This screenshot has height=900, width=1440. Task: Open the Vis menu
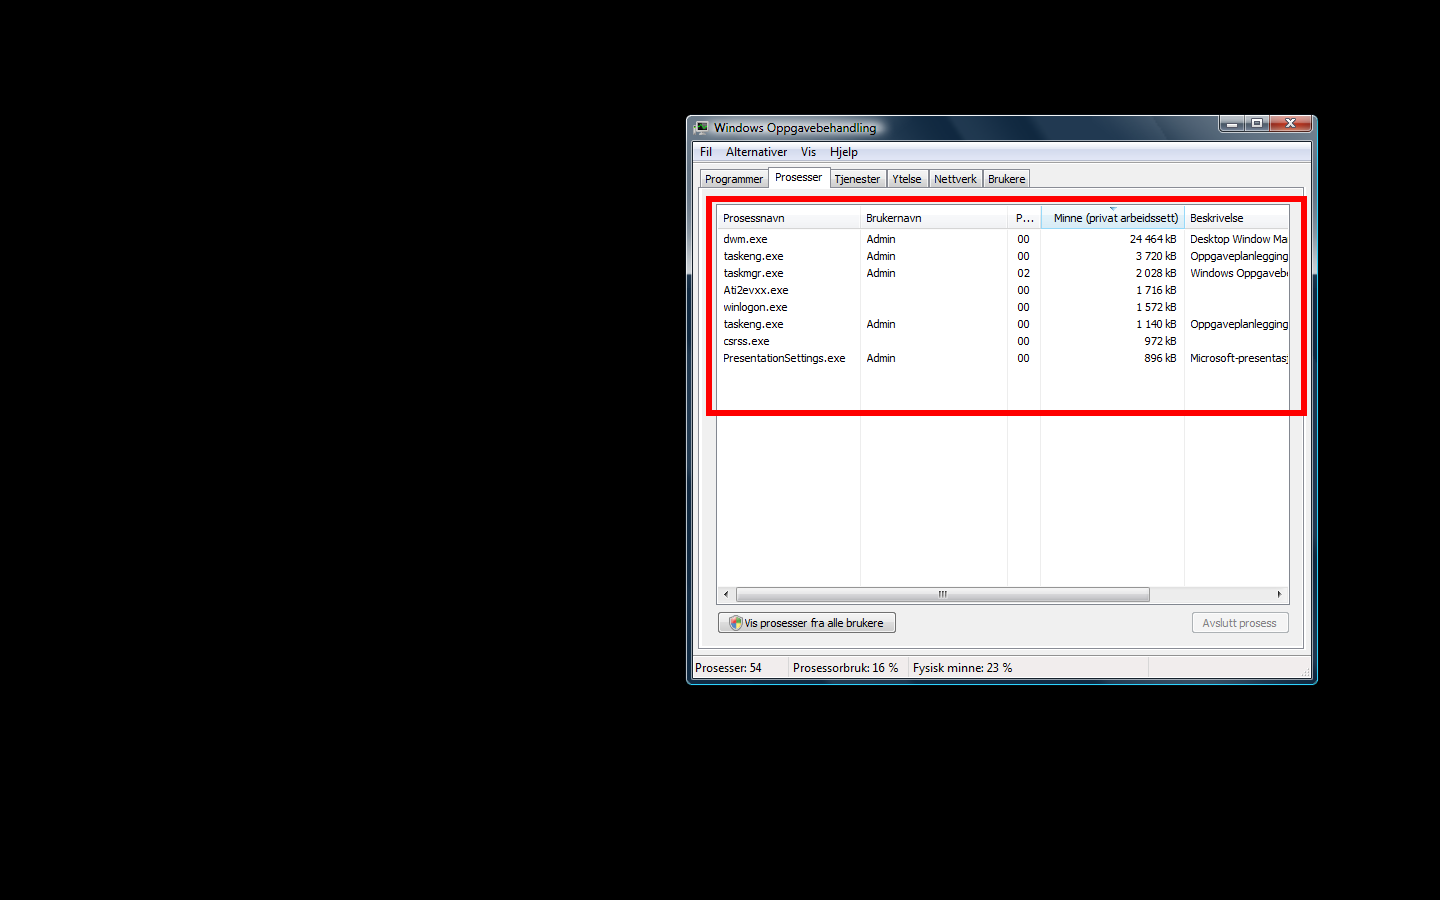tap(808, 152)
